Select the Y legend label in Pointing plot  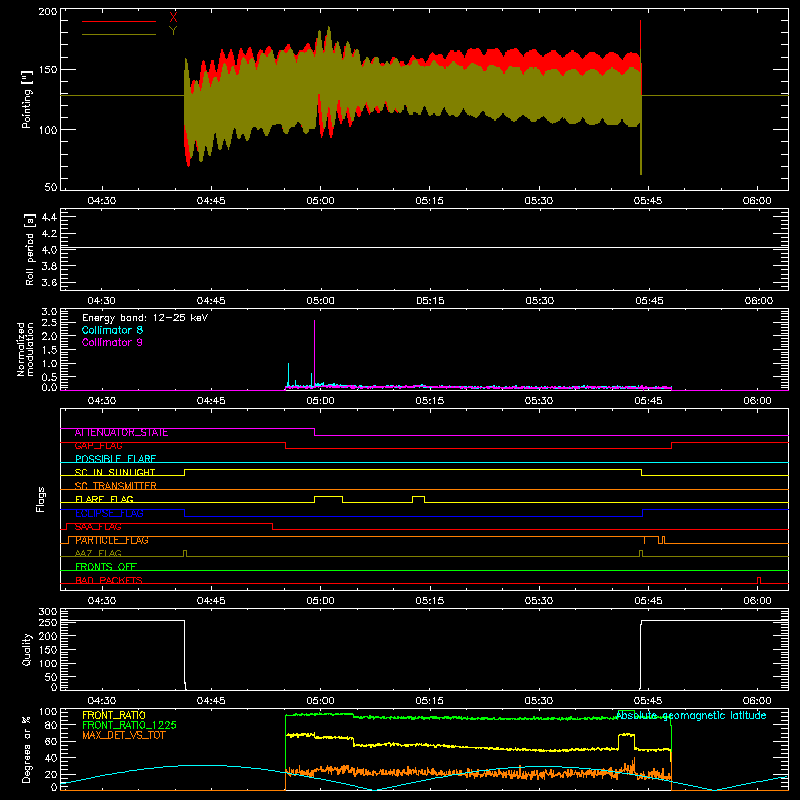pos(173,31)
